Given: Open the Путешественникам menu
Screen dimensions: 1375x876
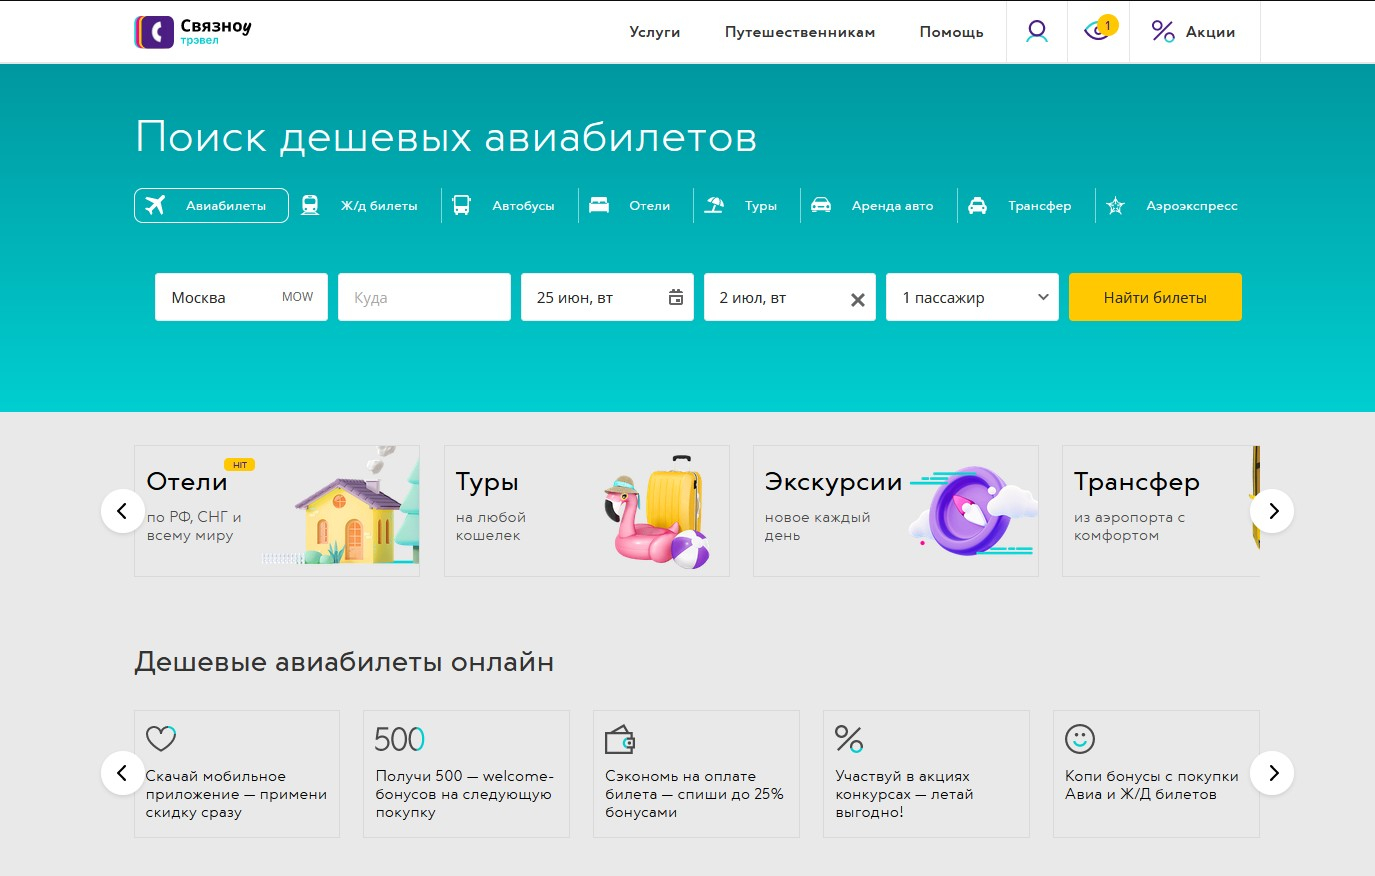Looking at the screenshot, I should (x=799, y=32).
